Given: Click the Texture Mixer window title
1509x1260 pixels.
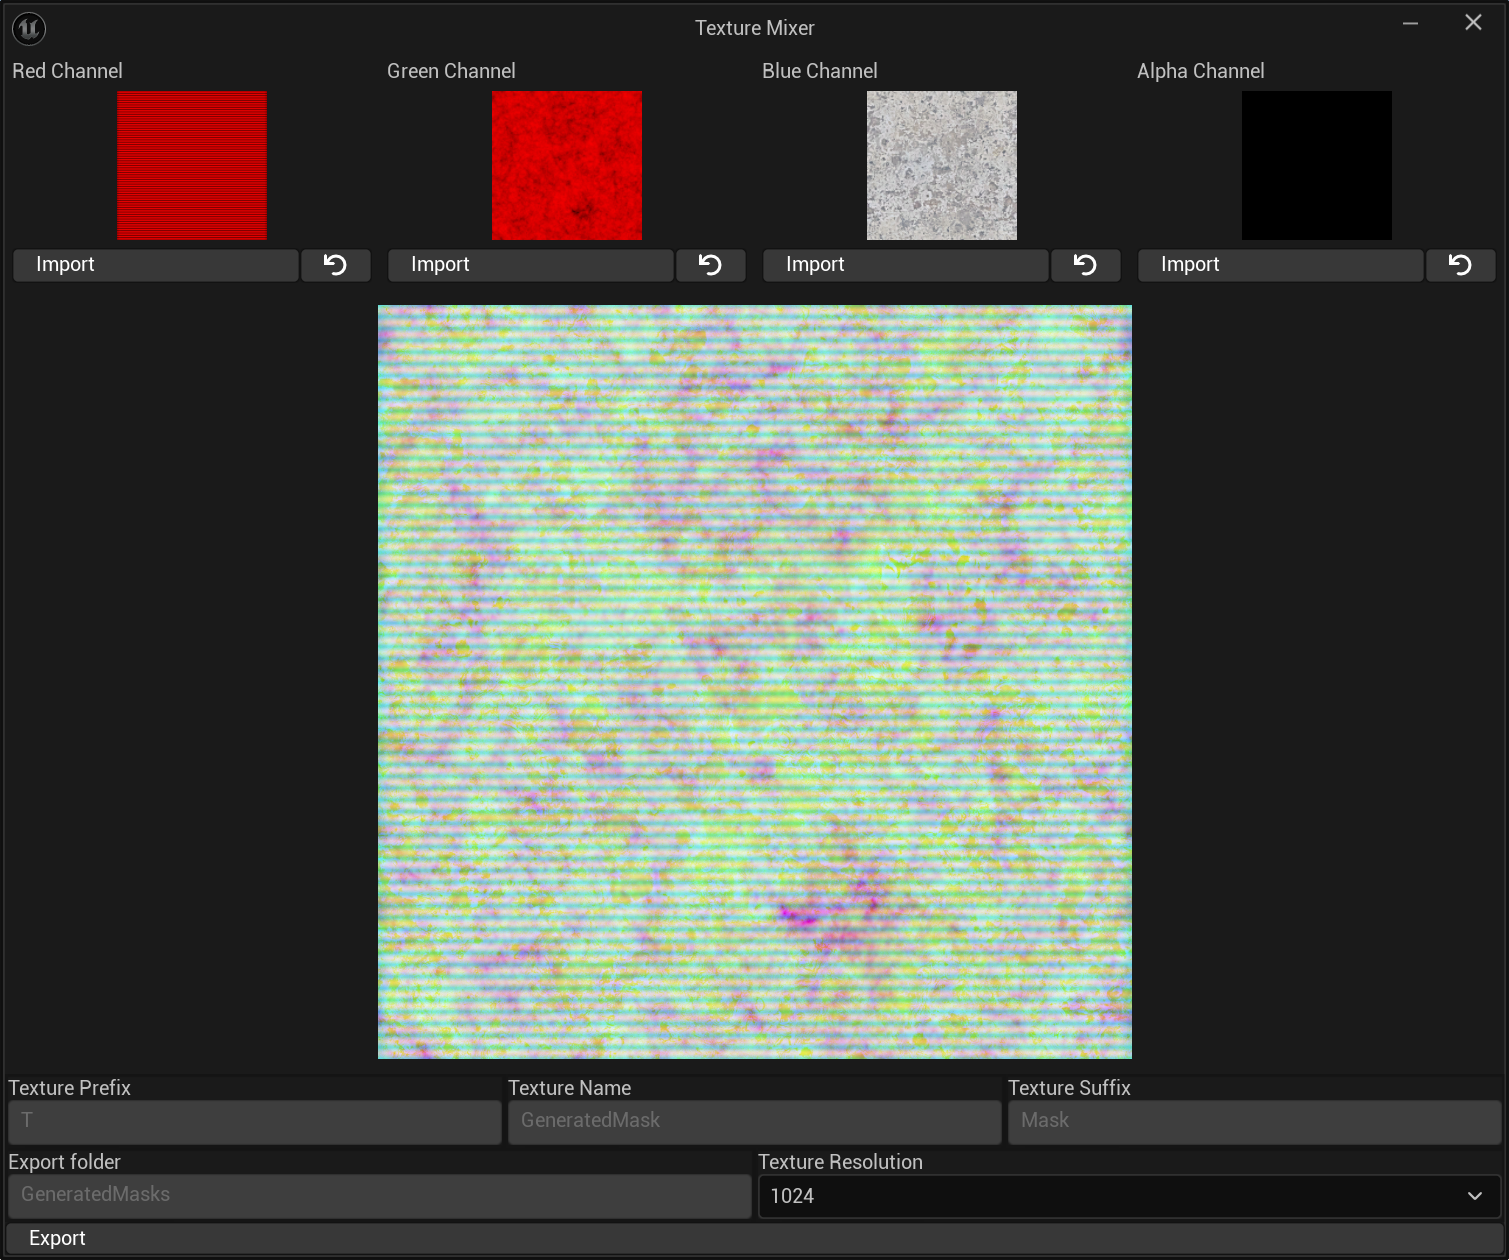Looking at the screenshot, I should [x=755, y=28].
